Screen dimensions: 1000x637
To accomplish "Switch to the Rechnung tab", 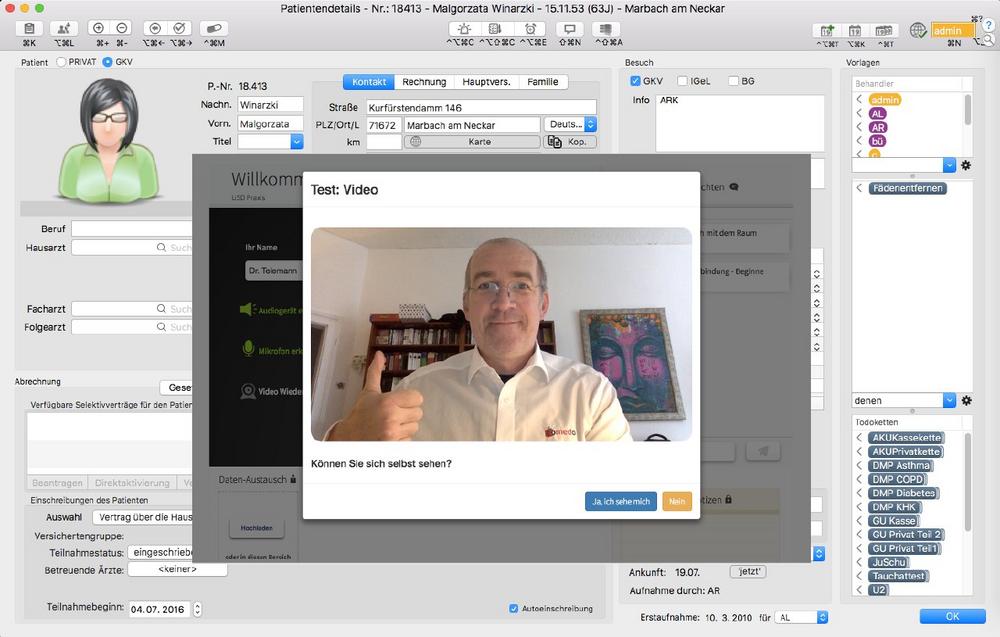I will 424,82.
